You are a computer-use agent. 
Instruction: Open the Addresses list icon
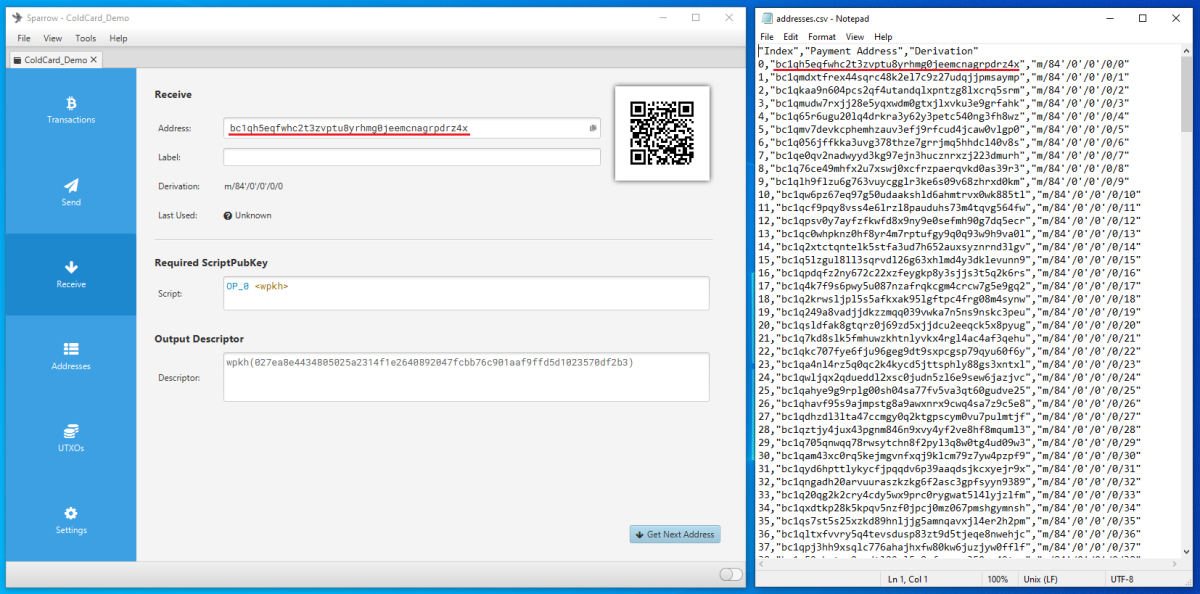(x=71, y=349)
